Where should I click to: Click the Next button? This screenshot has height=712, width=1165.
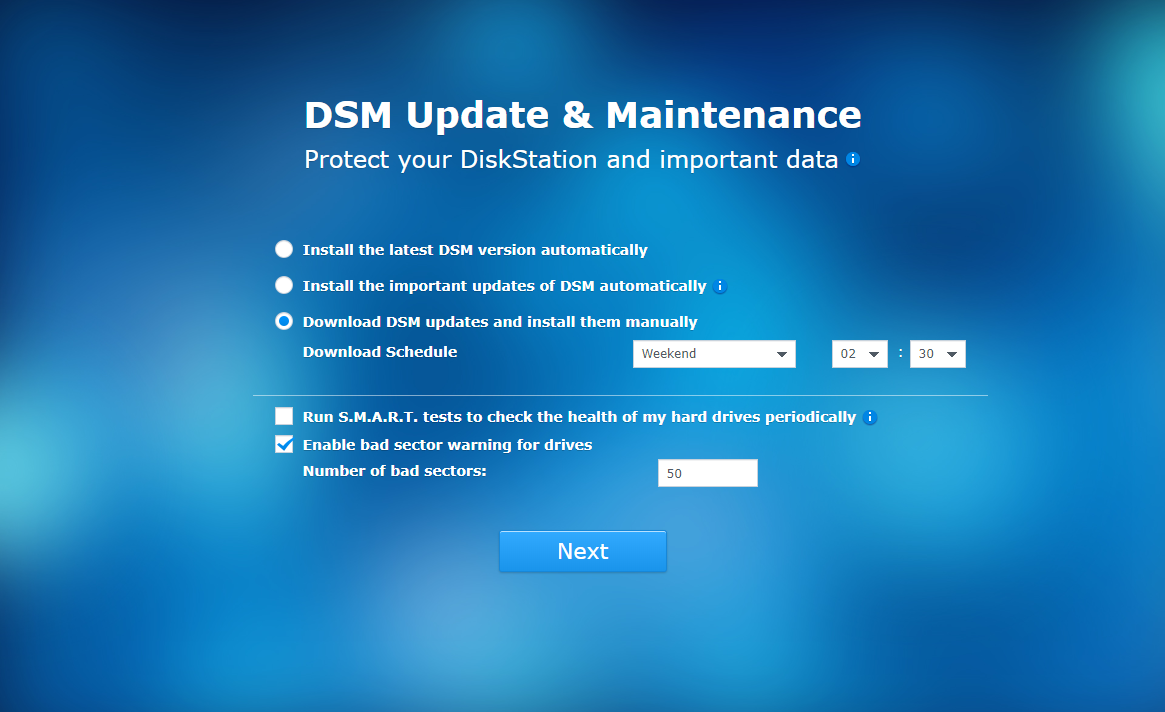(x=582, y=551)
